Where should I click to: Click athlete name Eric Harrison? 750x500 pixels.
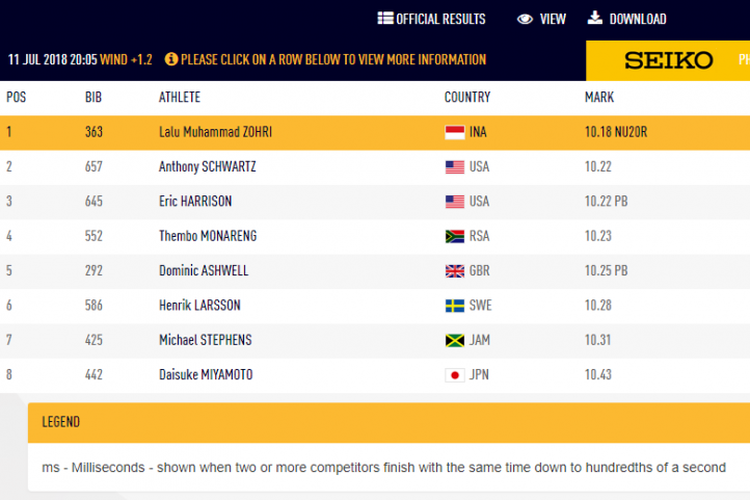click(195, 201)
